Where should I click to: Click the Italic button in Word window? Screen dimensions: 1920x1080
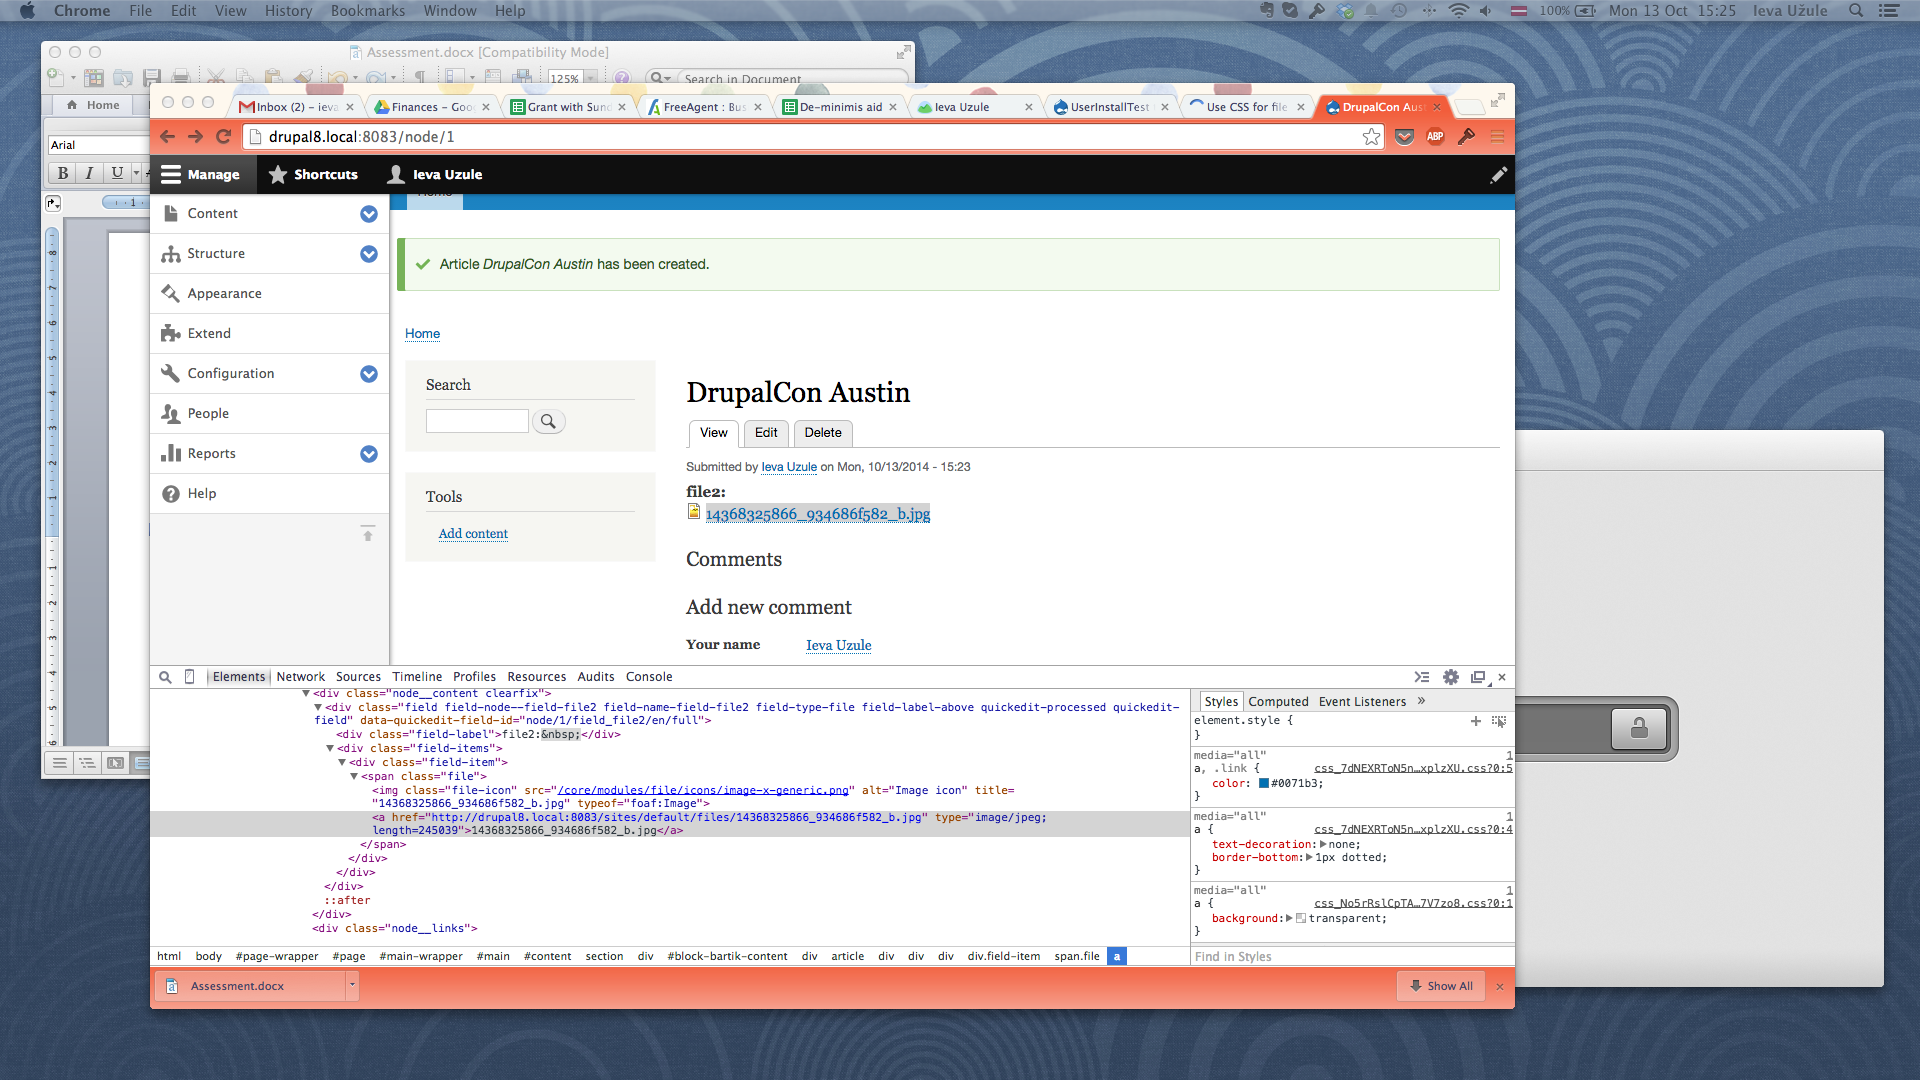tap(90, 173)
